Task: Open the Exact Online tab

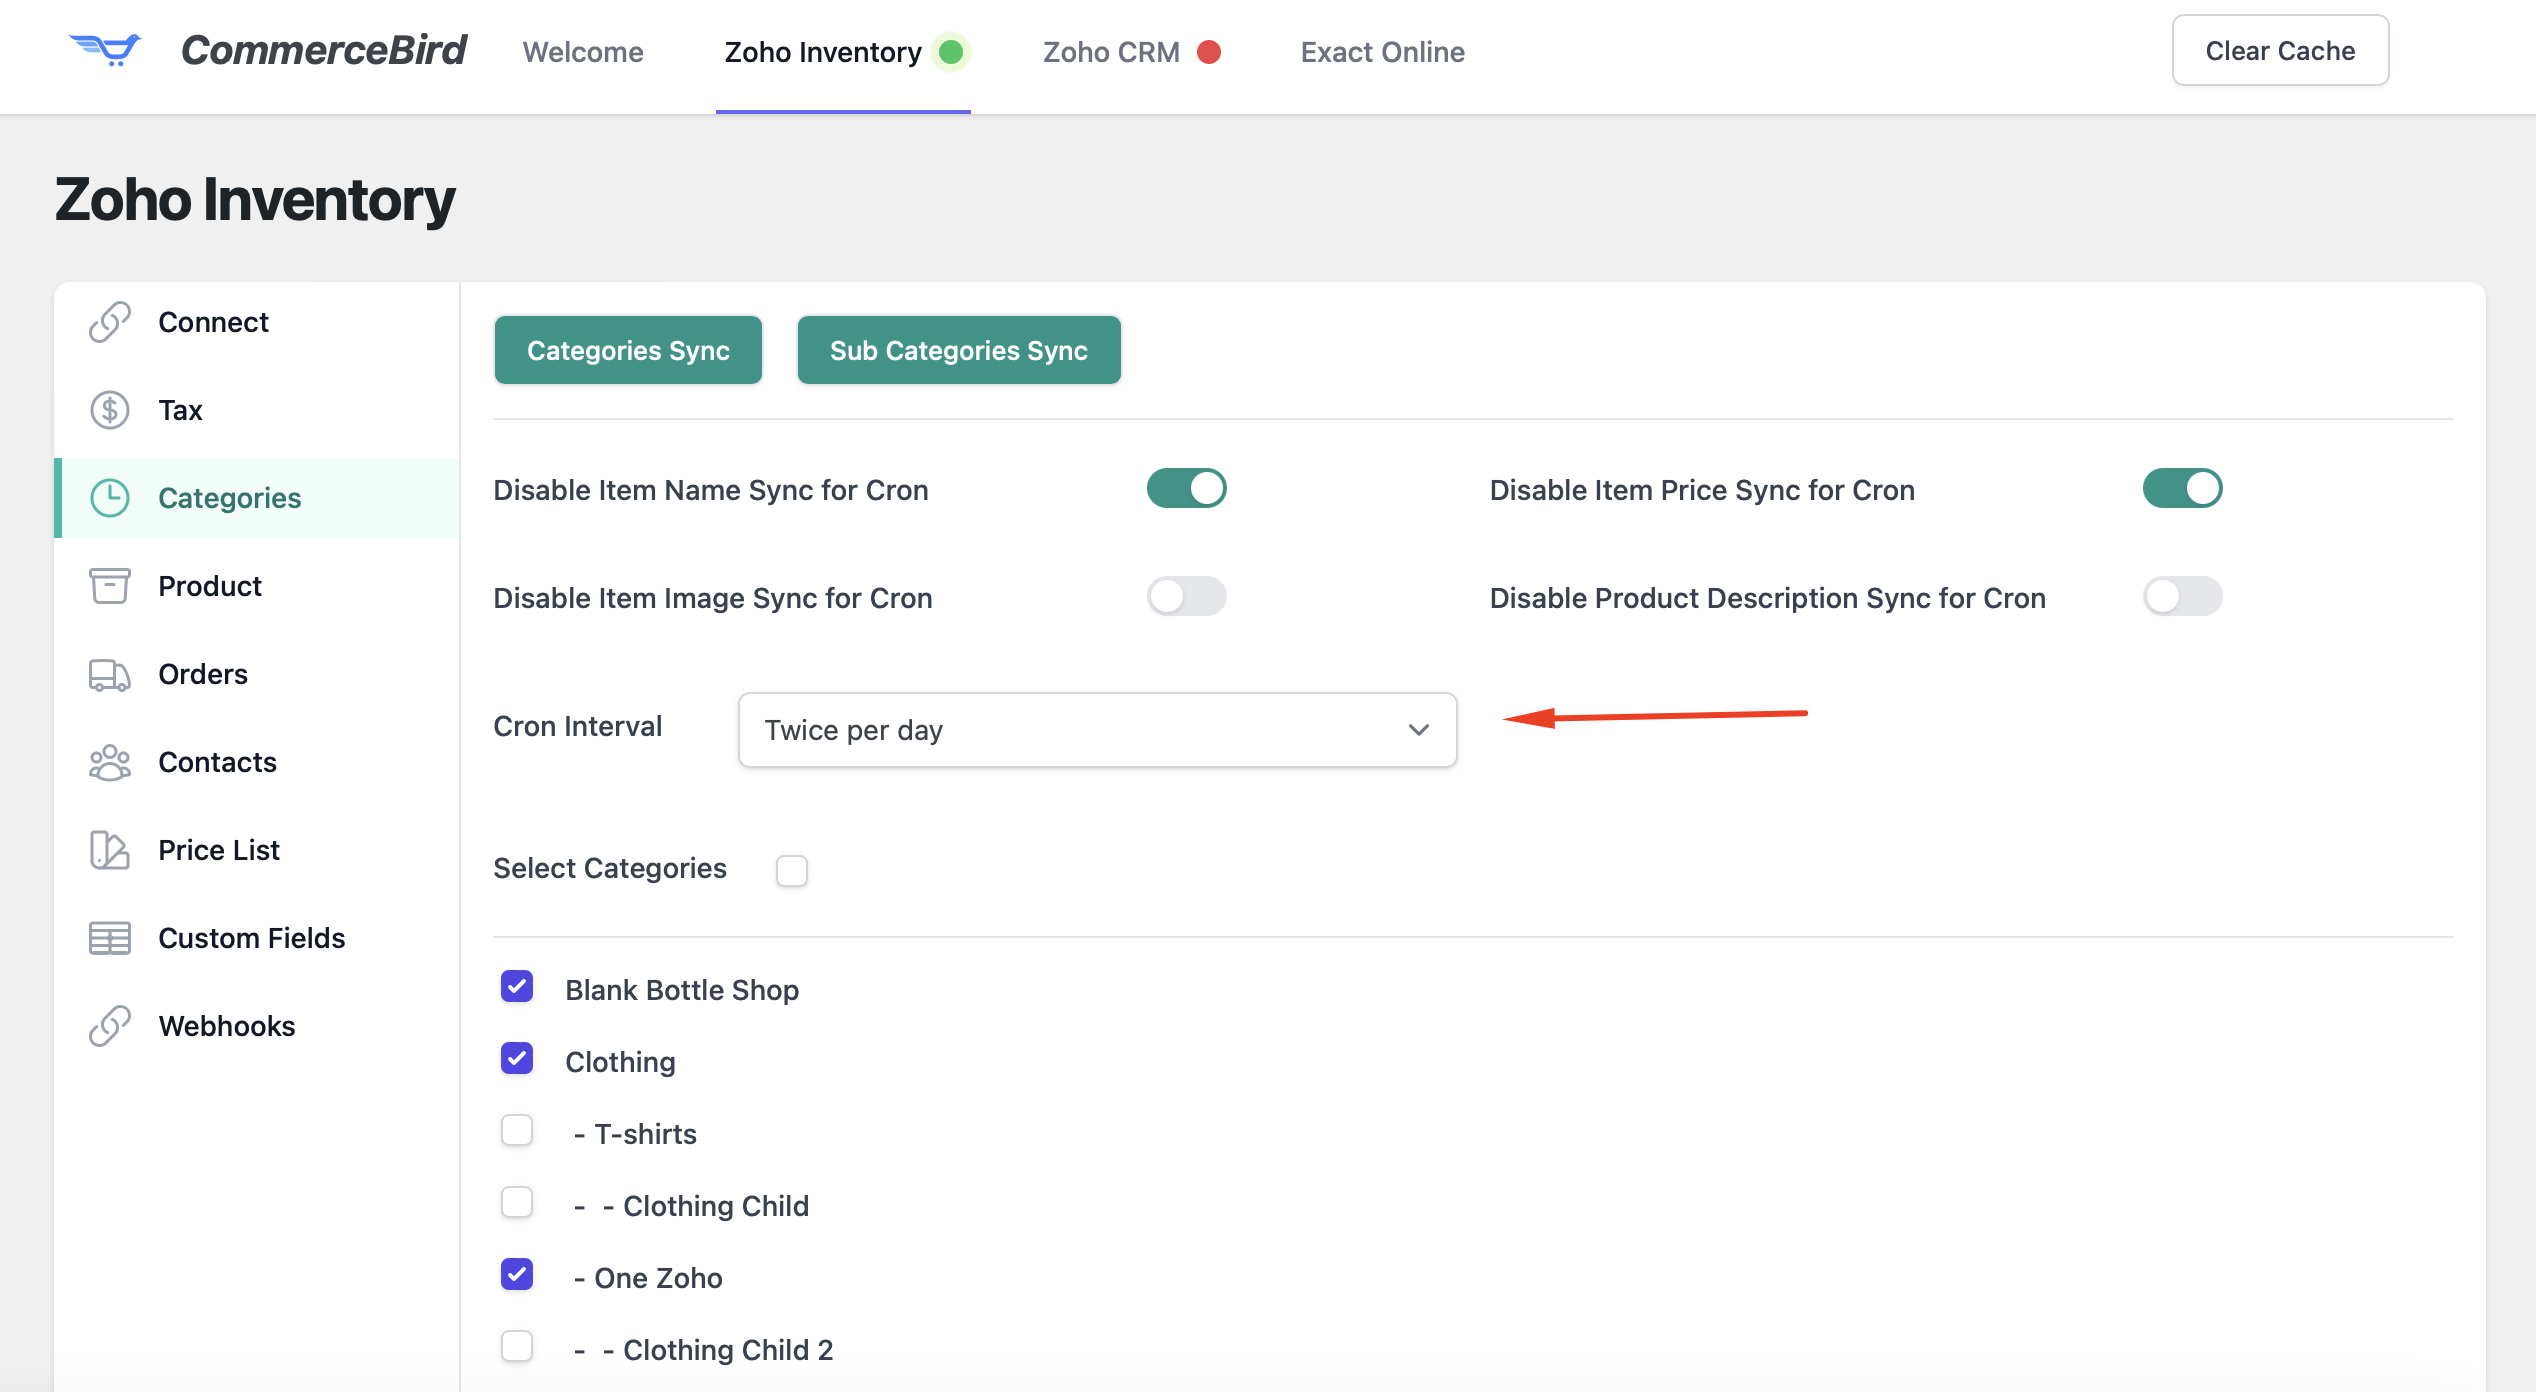Action: click(1383, 52)
